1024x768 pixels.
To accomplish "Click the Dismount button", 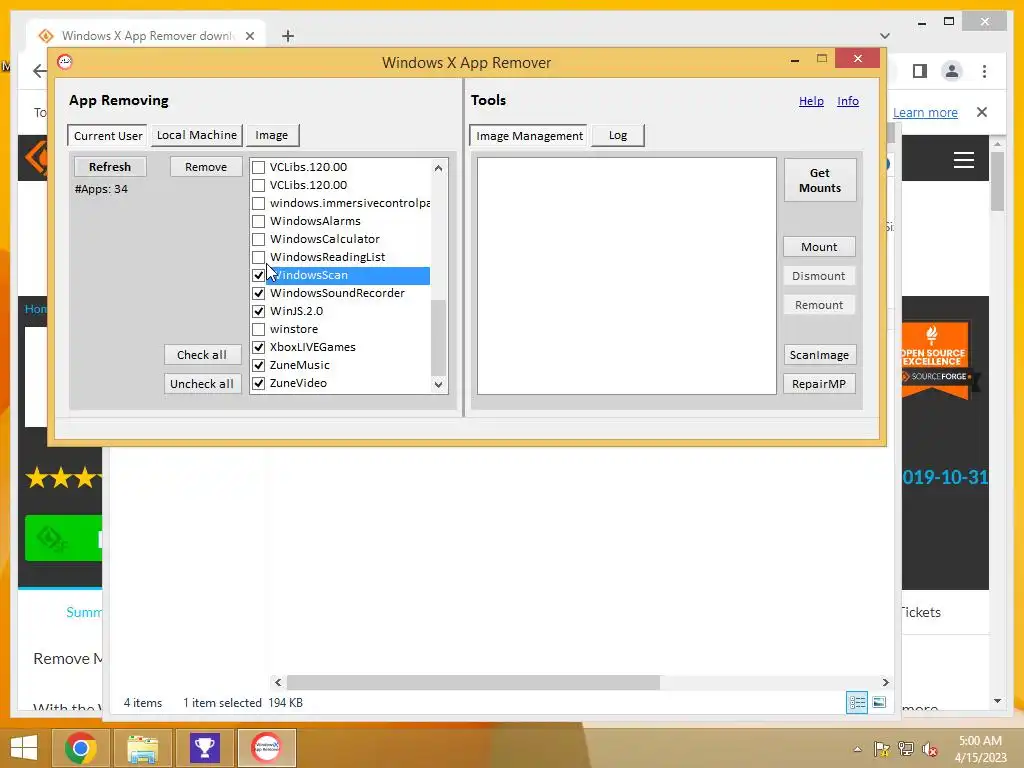I will click(x=819, y=276).
